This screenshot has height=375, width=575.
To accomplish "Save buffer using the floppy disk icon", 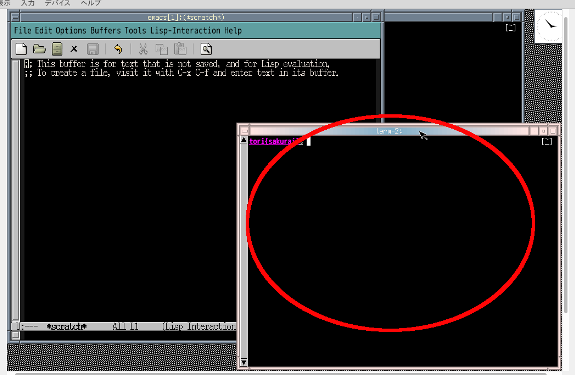I will (93, 49).
